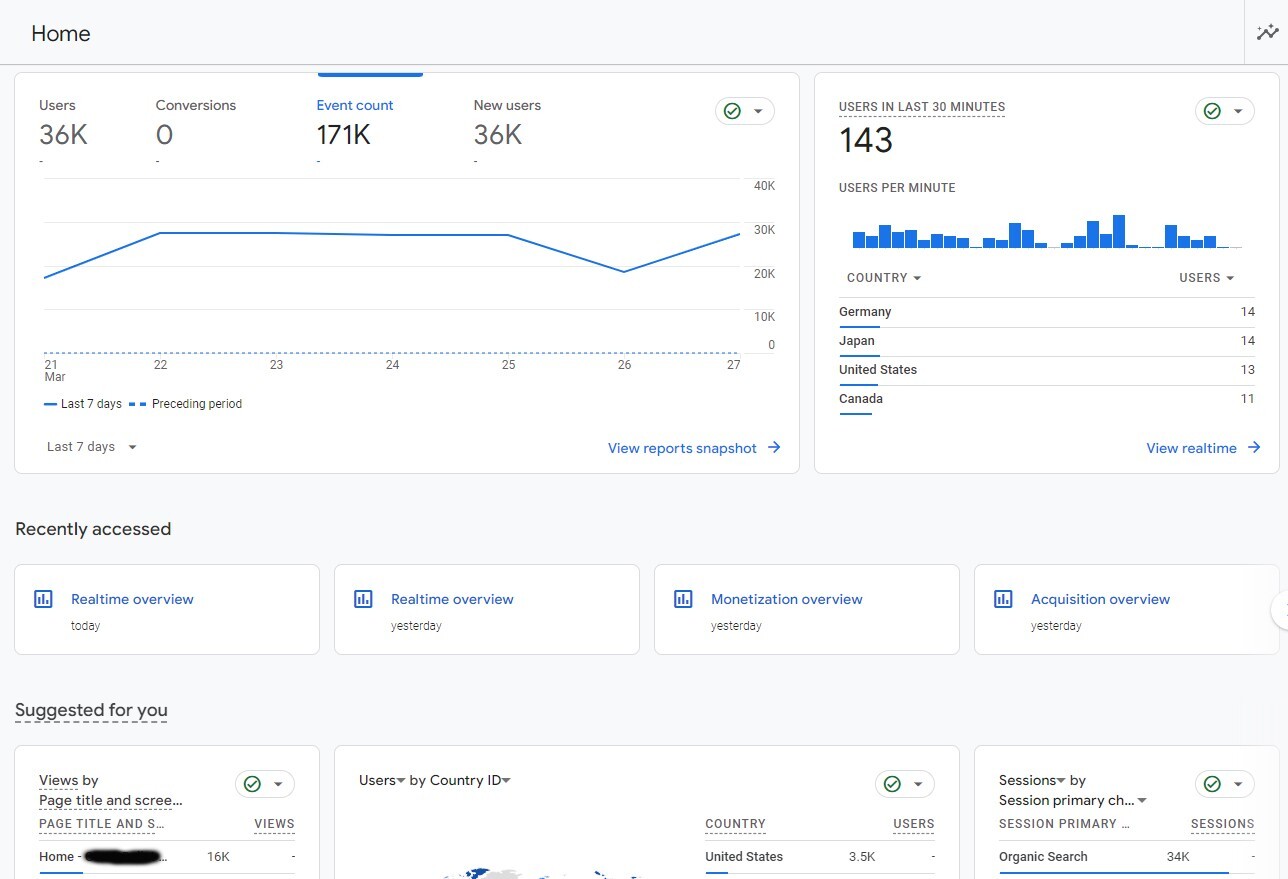The height and width of the screenshot is (879, 1288).
Task: Click the USERS IN LAST 30 MINUTES heading
Action: [x=922, y=107]
